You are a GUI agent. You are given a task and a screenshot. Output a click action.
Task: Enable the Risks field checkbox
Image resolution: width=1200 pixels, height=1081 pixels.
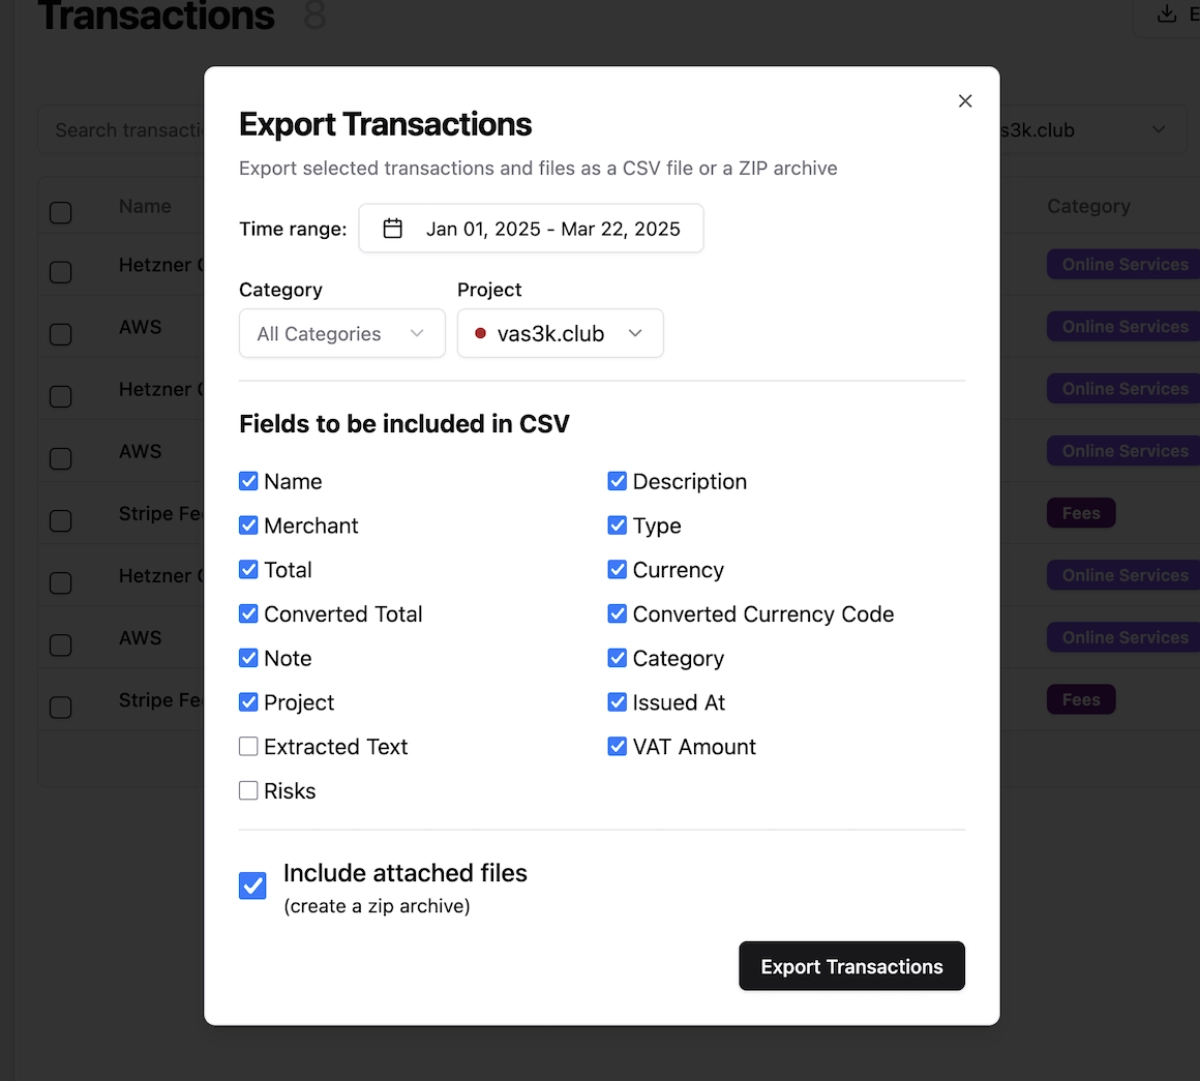(x=248, y=790)
